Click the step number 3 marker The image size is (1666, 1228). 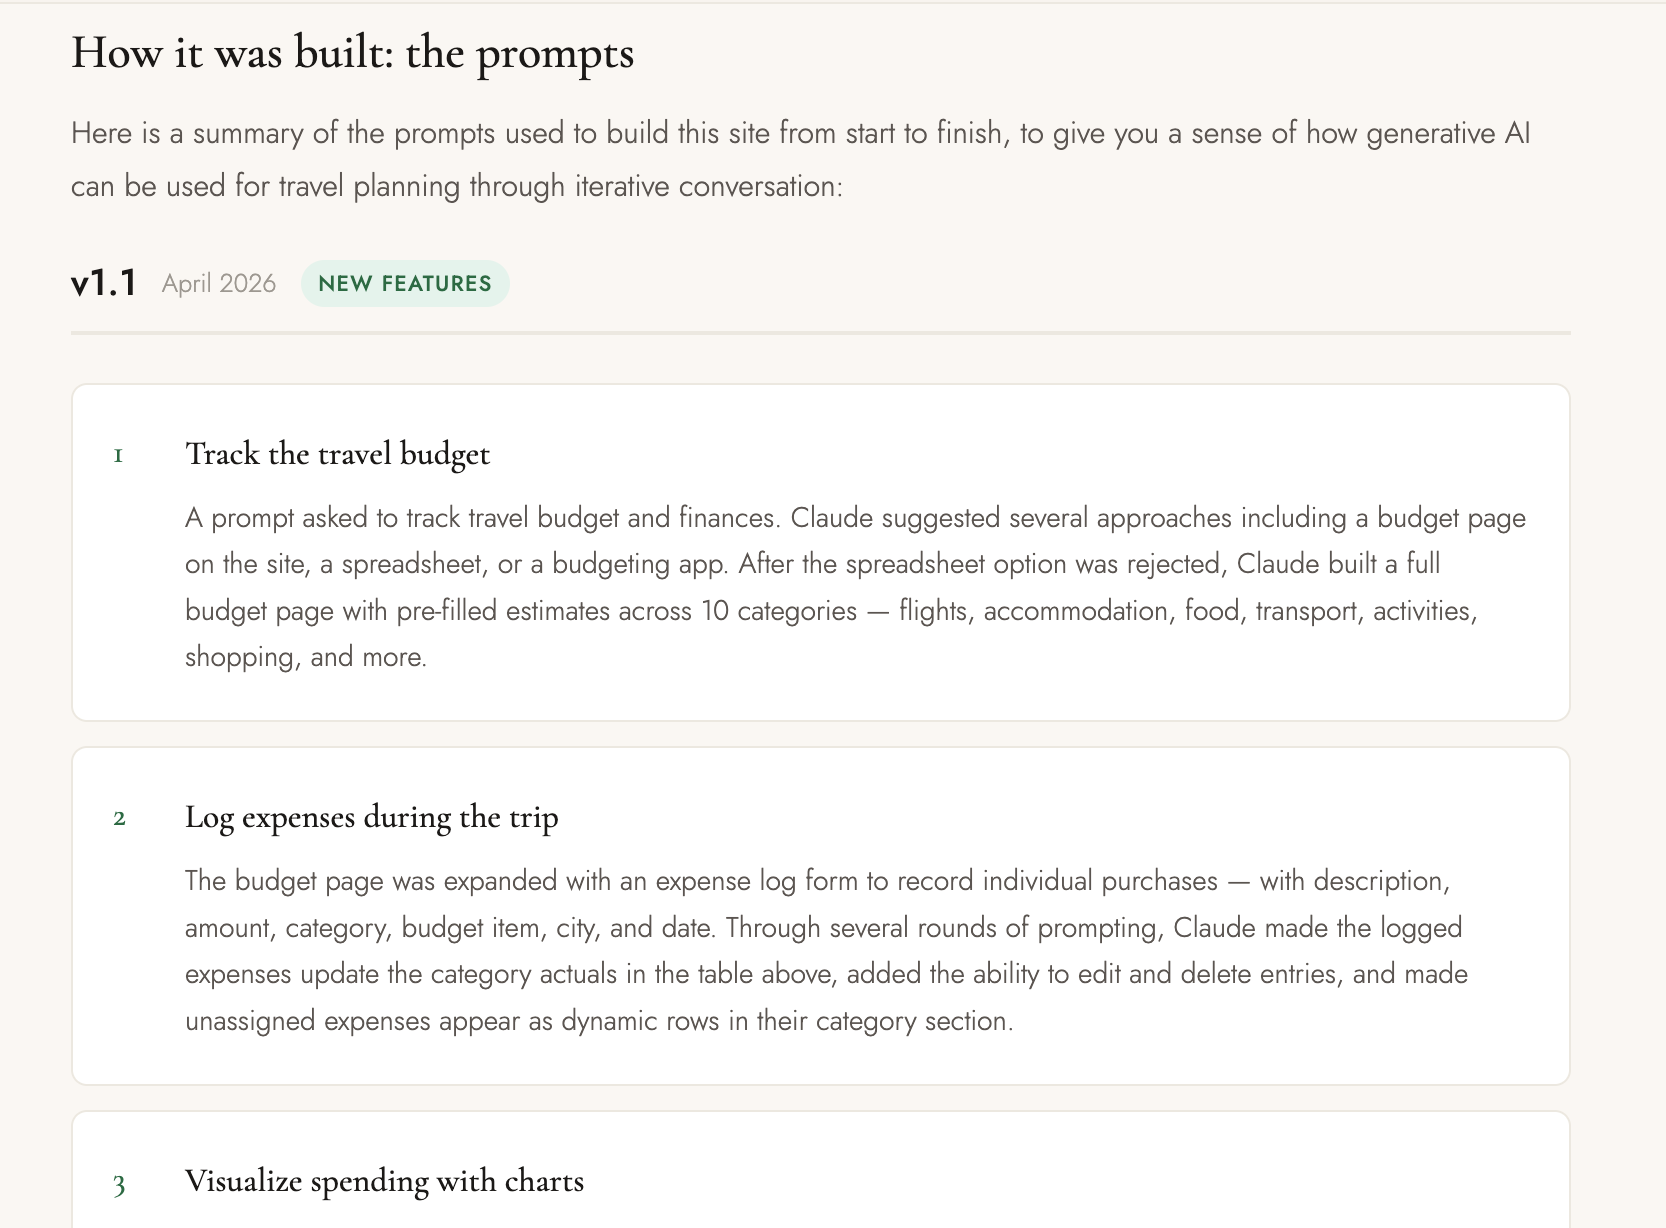pos(119,1185)
